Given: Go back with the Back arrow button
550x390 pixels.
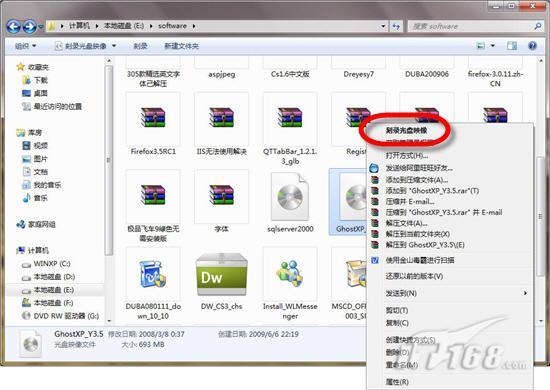Looking at the screenshot, I should coord(14,26).
